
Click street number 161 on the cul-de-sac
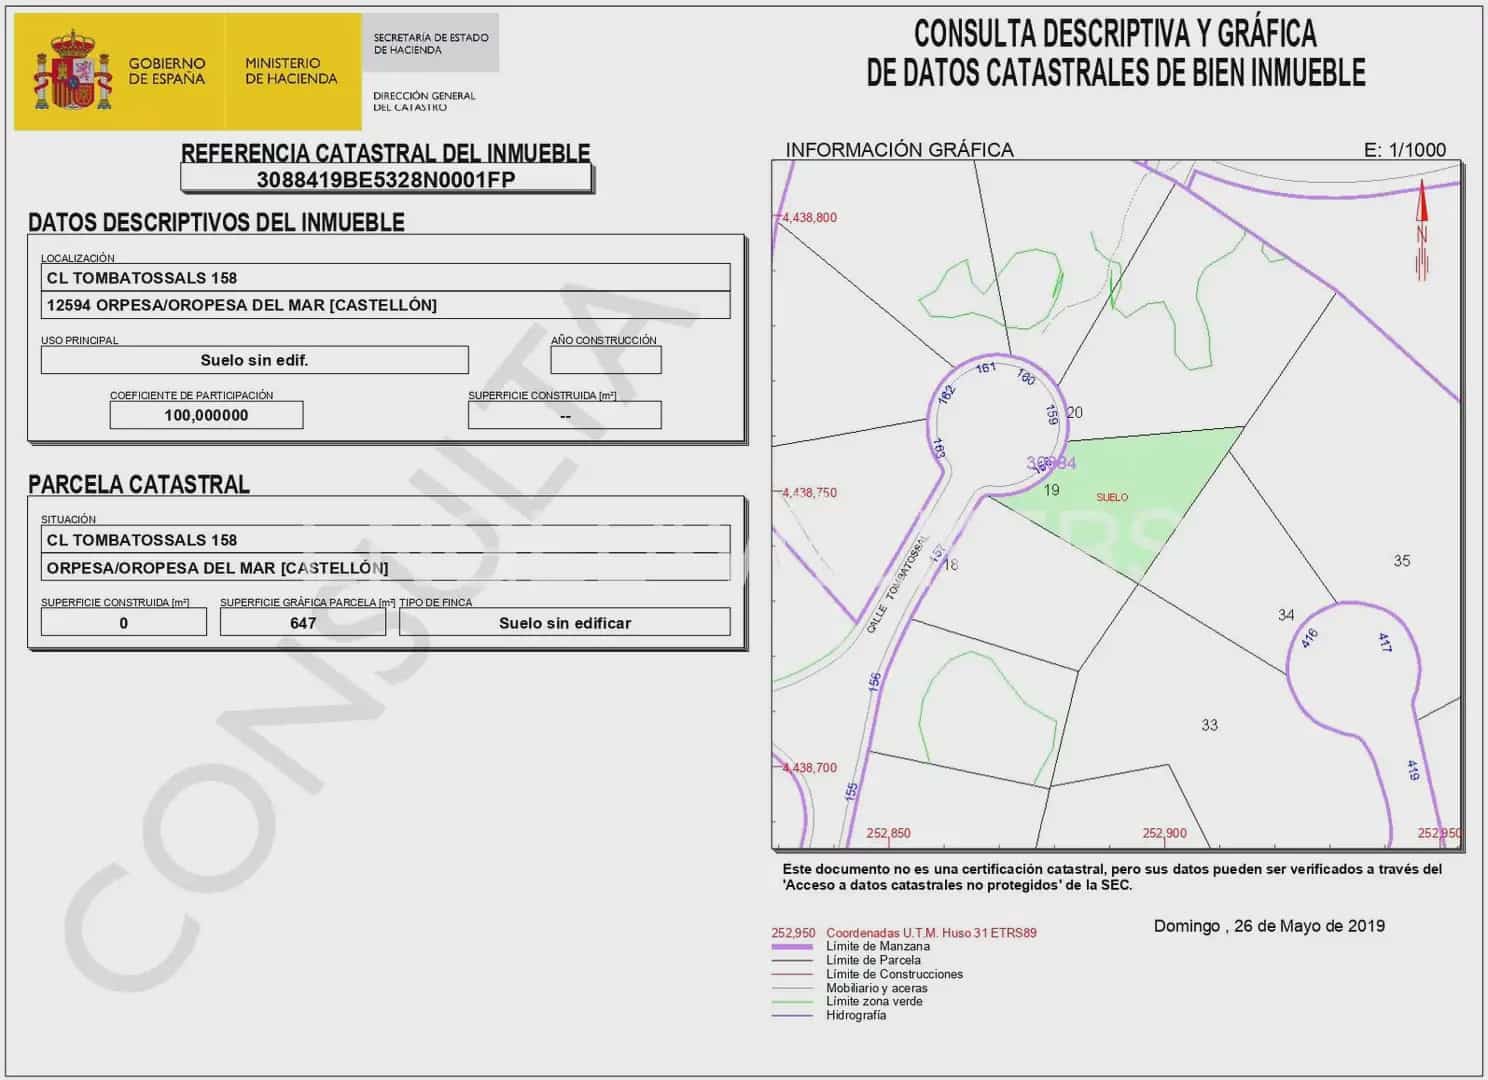tap(986, 368)
